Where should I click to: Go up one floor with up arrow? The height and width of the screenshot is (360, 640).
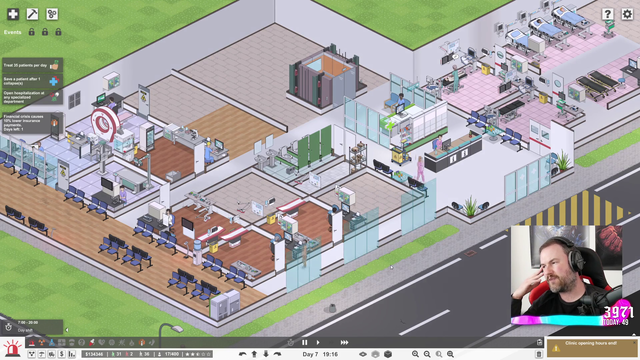254,354
